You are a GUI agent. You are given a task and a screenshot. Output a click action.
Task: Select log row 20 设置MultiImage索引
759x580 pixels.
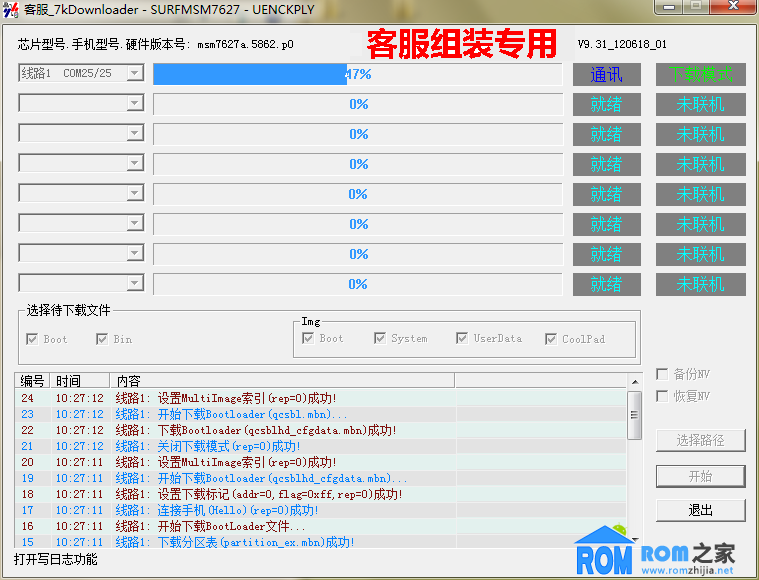click(x=320, y=462)
